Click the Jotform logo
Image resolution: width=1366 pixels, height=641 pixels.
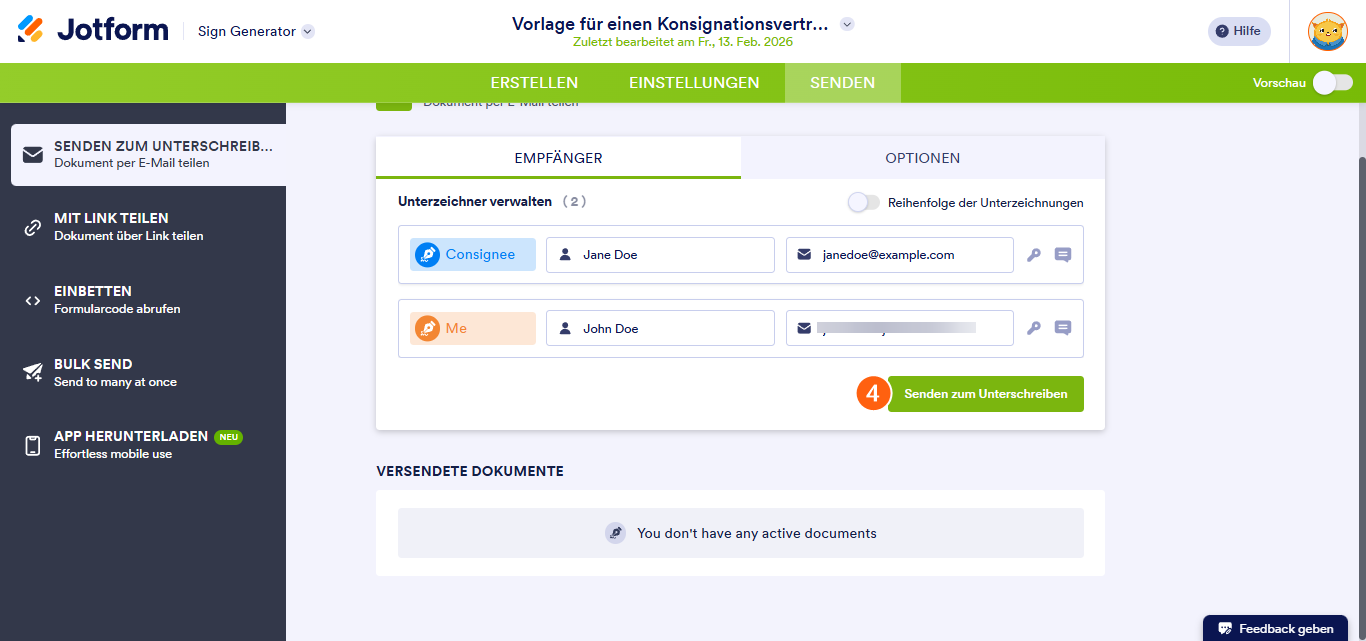pyautogui.click(x=91, y=29)
